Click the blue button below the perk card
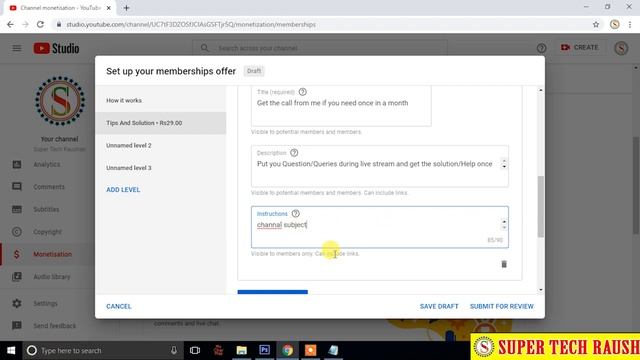 (273, 292)
